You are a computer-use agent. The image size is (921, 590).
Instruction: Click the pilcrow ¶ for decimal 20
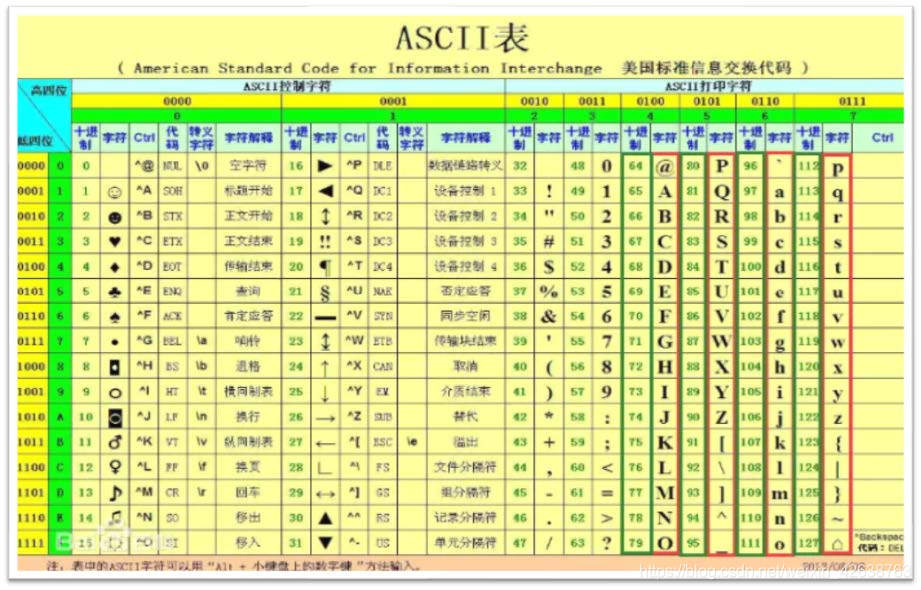pyautogui.click(x=325, y=267)
